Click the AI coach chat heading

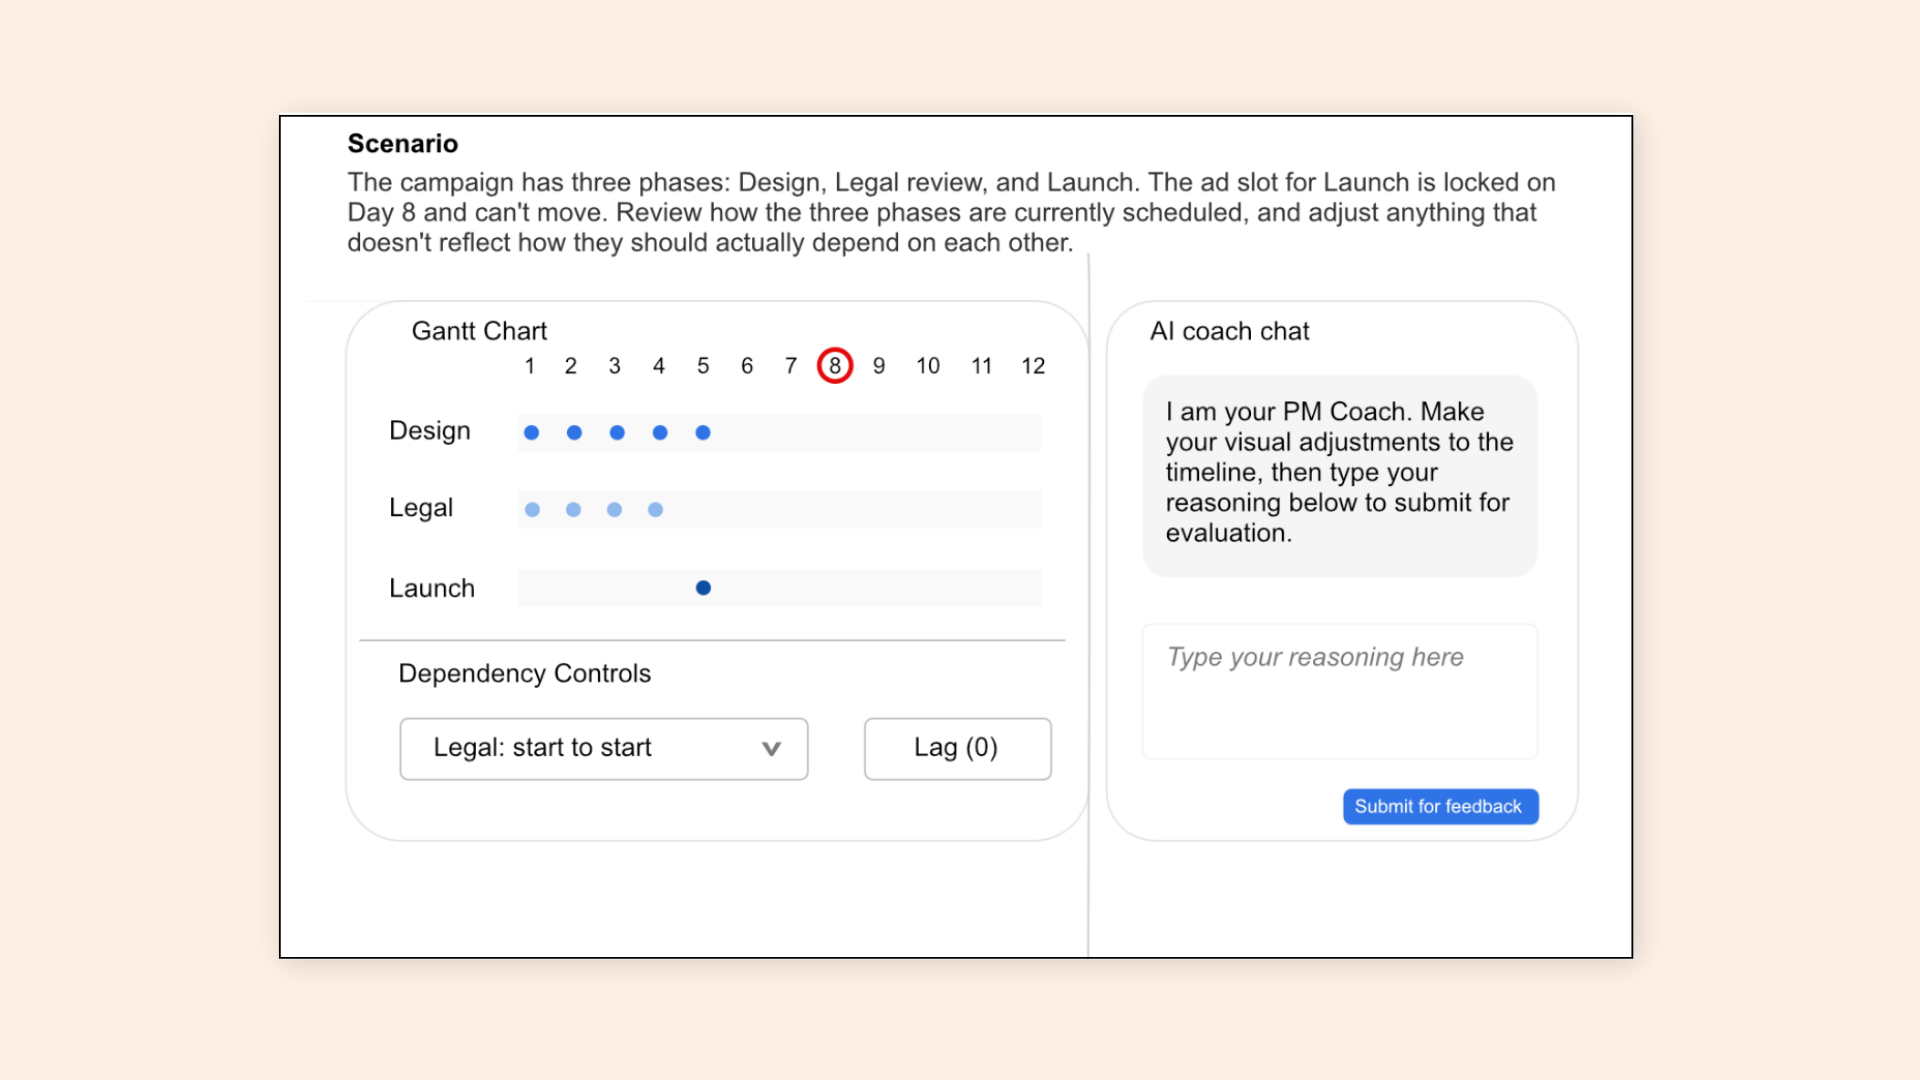pos(1229,331)
